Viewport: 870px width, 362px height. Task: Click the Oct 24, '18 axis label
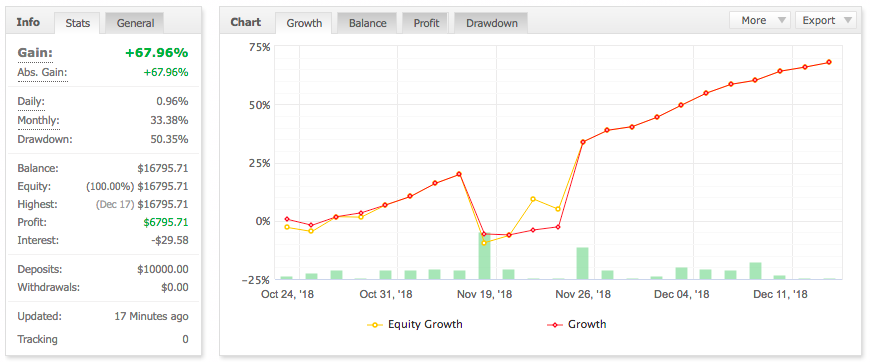pyautogui.click(x=287, y=294)
